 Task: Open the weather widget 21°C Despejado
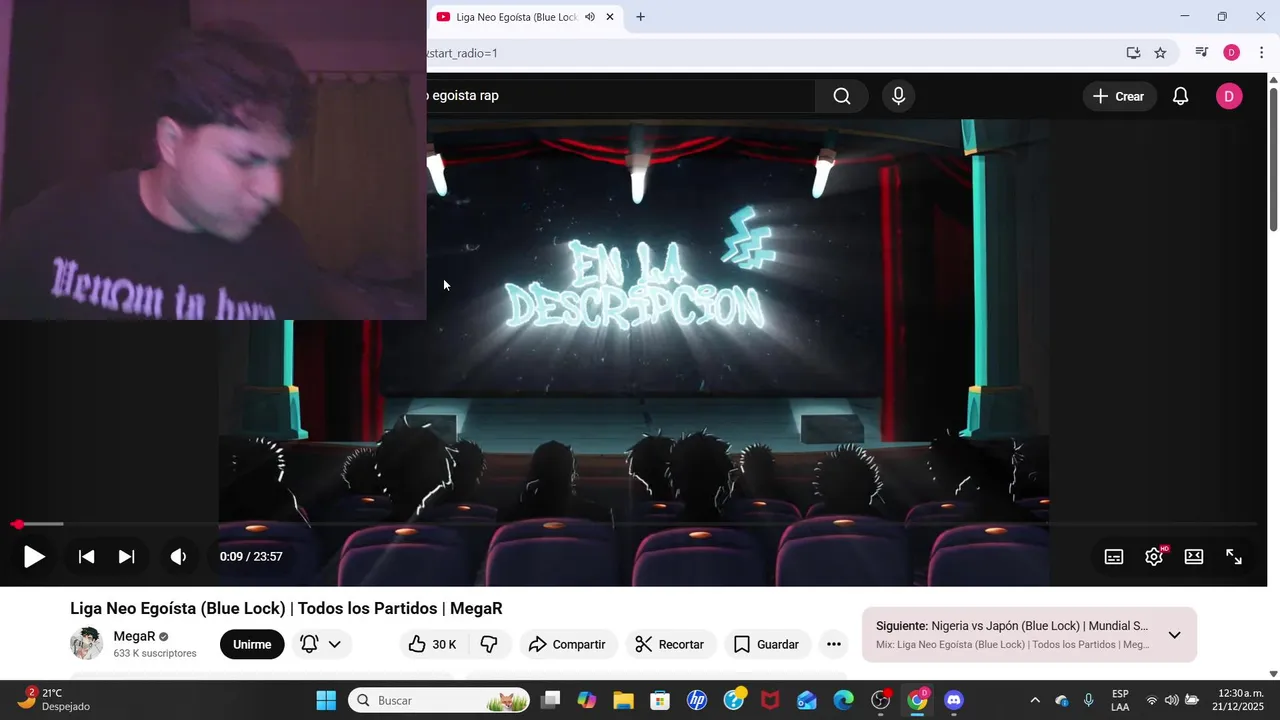[x=54, y=699]
